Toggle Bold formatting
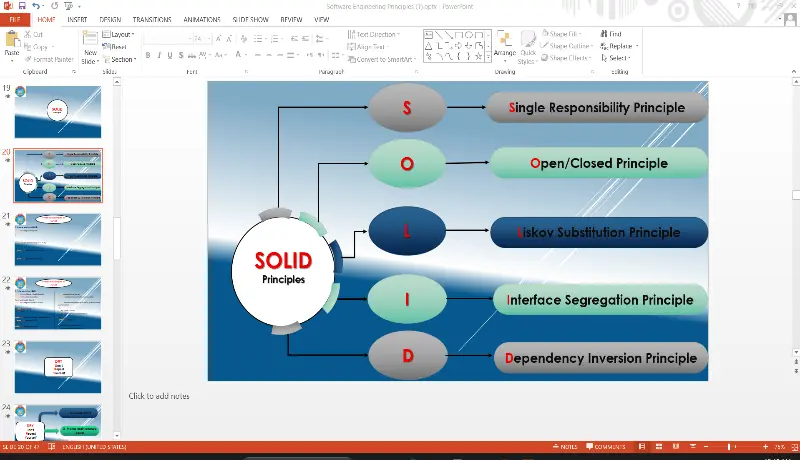The height and width of the screenshot is (460, 800). (148, 55)
